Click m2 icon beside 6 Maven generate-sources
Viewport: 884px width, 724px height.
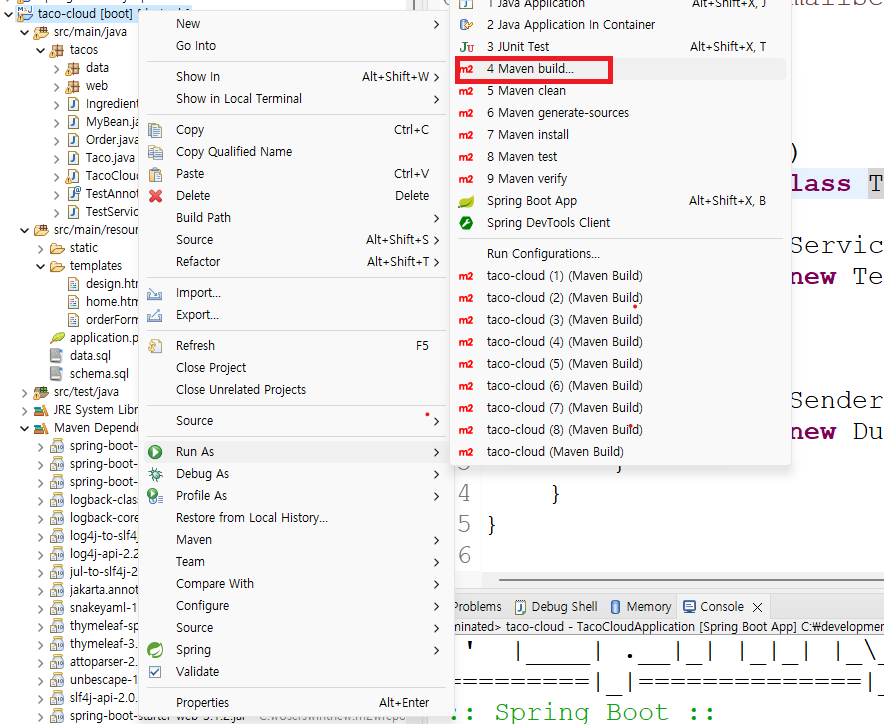(466, 113)
